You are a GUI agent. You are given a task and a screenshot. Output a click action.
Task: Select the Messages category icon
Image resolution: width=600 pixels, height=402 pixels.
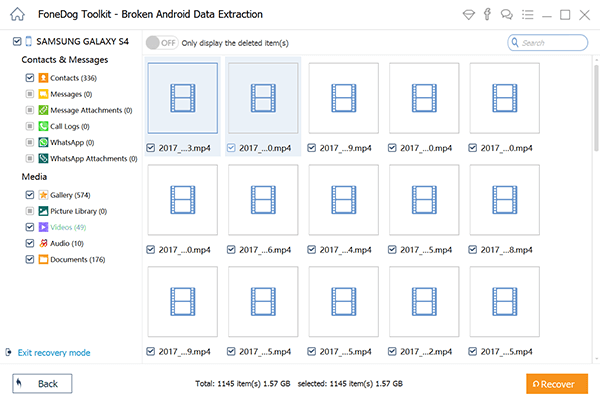point(43,94)
